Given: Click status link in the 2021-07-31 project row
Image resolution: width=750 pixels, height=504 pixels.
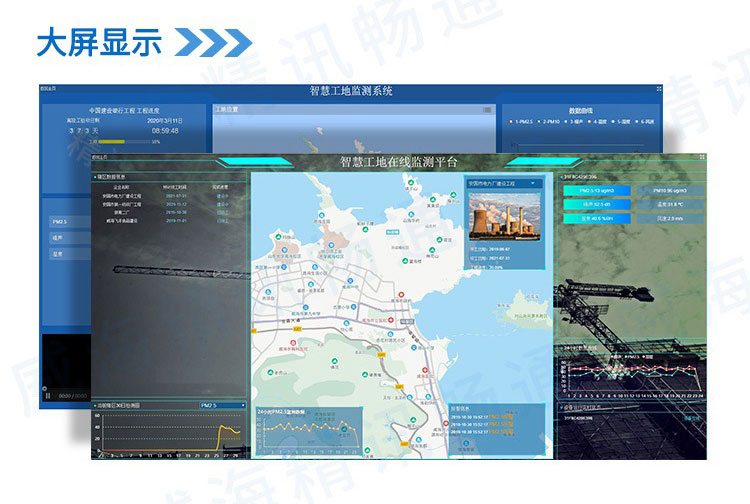Looking at the screenshot, I should pyautogui.click(x=223, y=196).
